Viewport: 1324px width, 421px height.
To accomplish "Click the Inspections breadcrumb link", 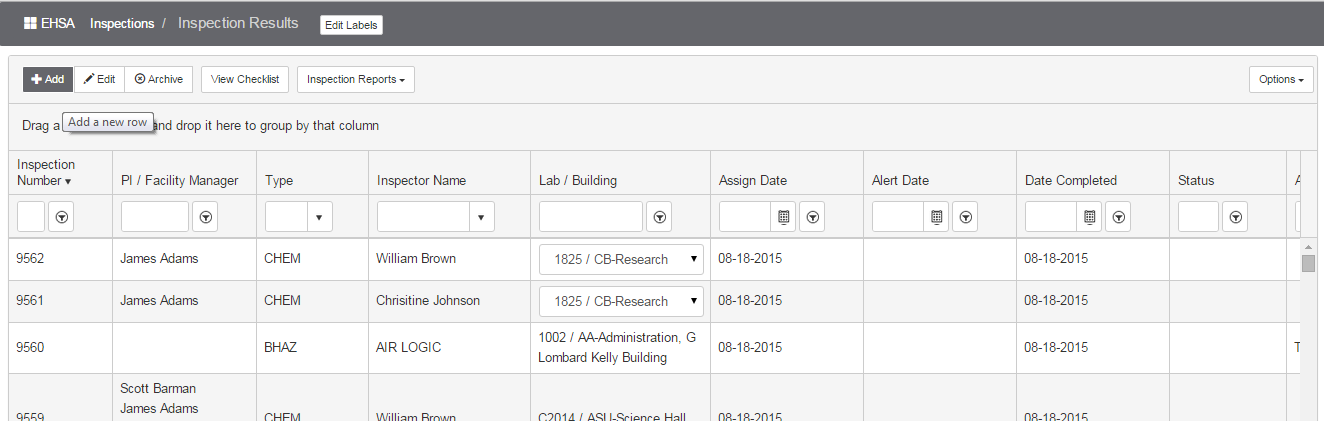I will 122,23.
